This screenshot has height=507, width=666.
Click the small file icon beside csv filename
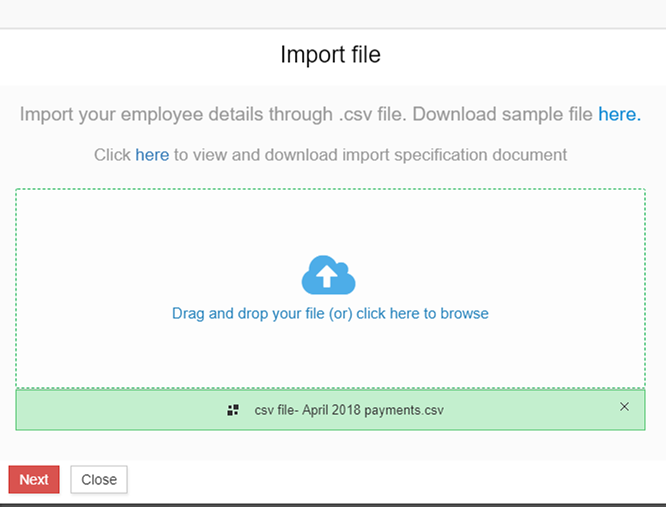[233, 410]
